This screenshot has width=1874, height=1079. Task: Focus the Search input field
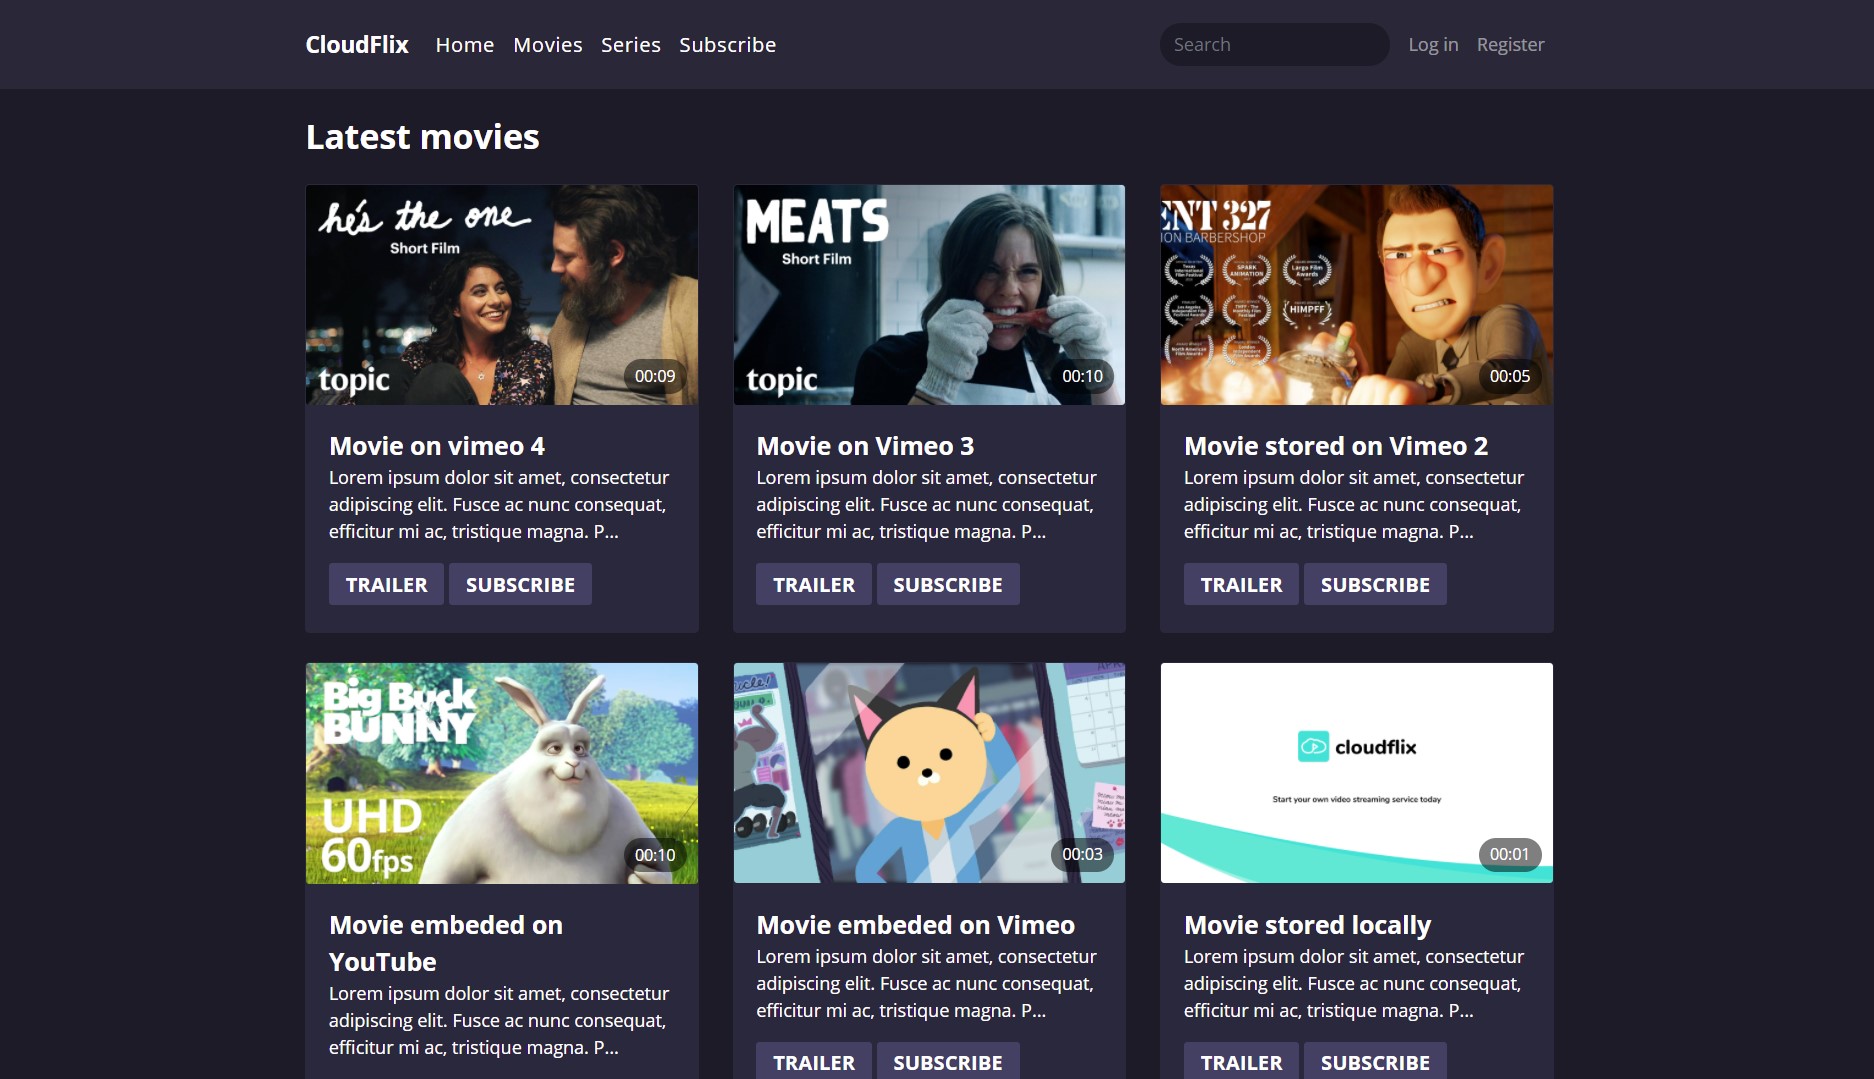point(1274,45)
